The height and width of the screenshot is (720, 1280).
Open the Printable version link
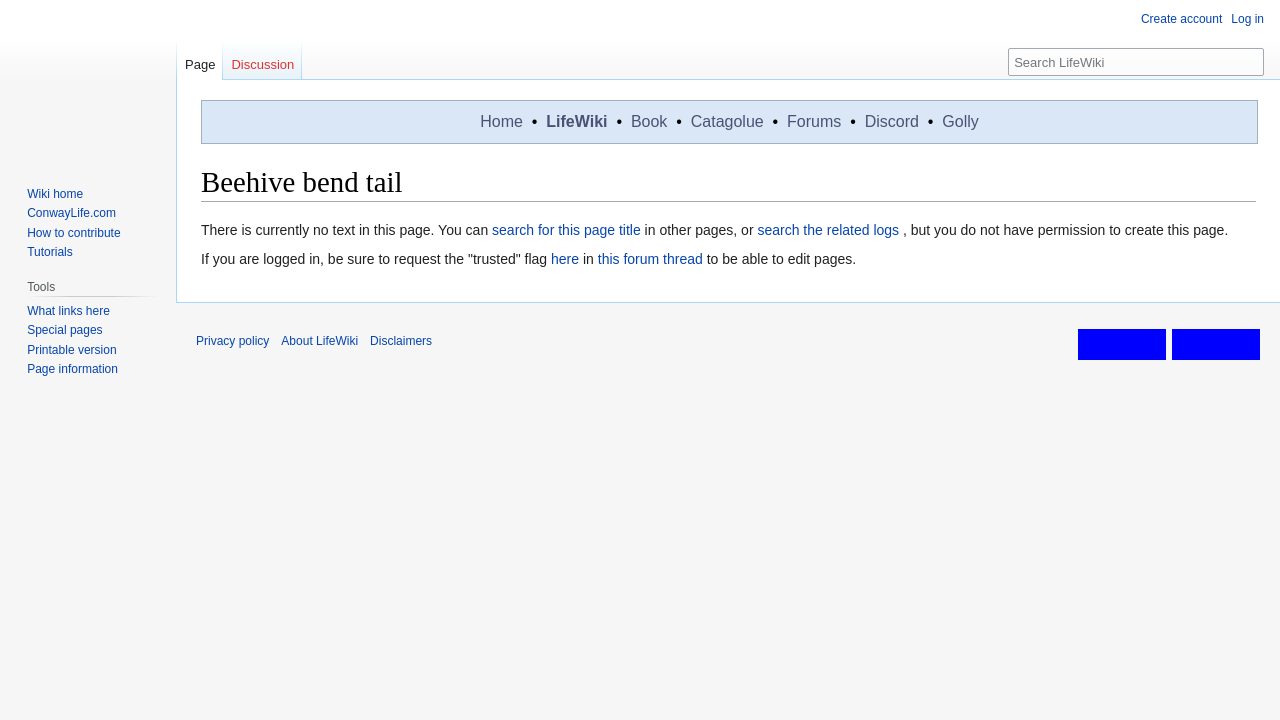[72, 350]
